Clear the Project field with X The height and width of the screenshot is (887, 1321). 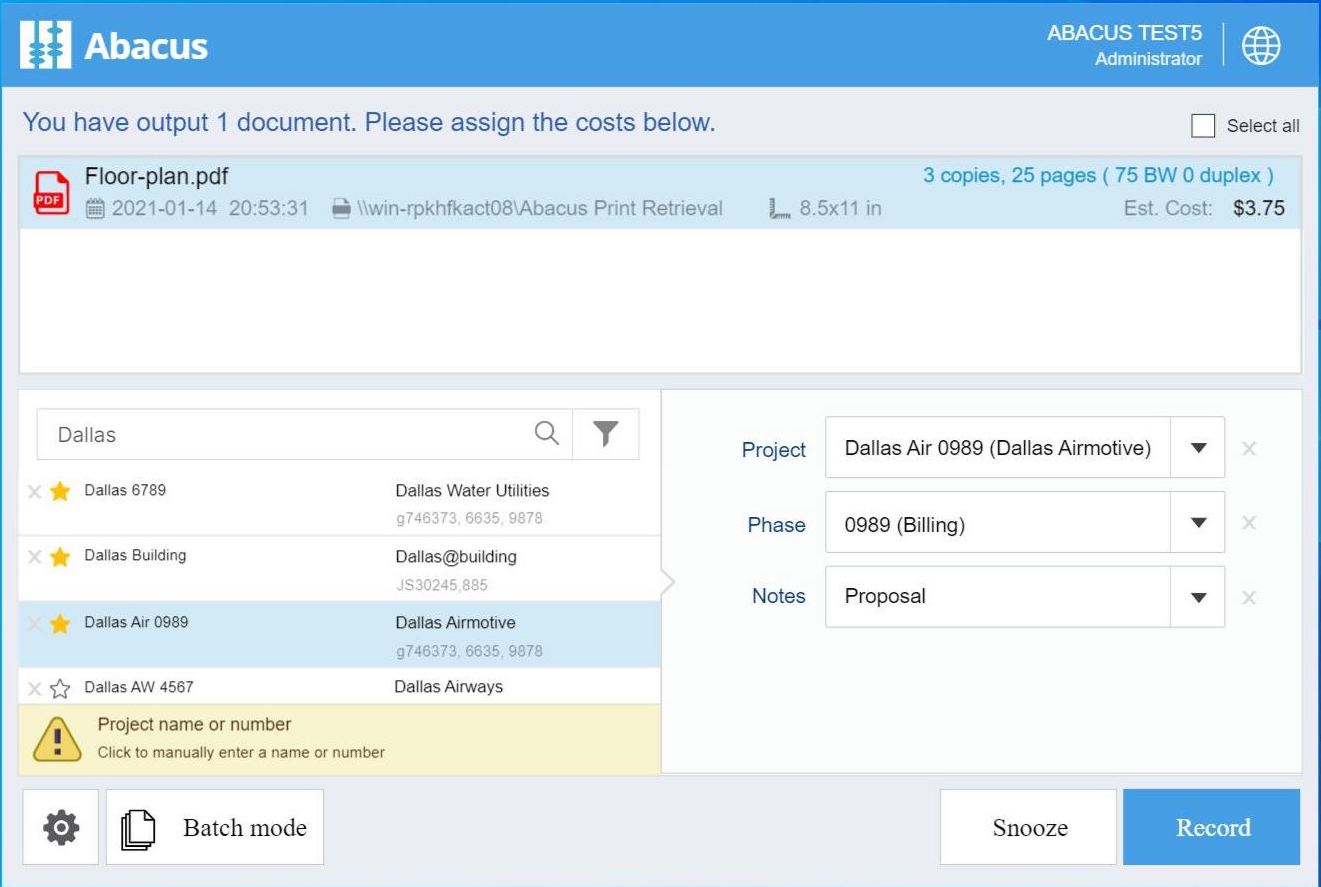1248,448
